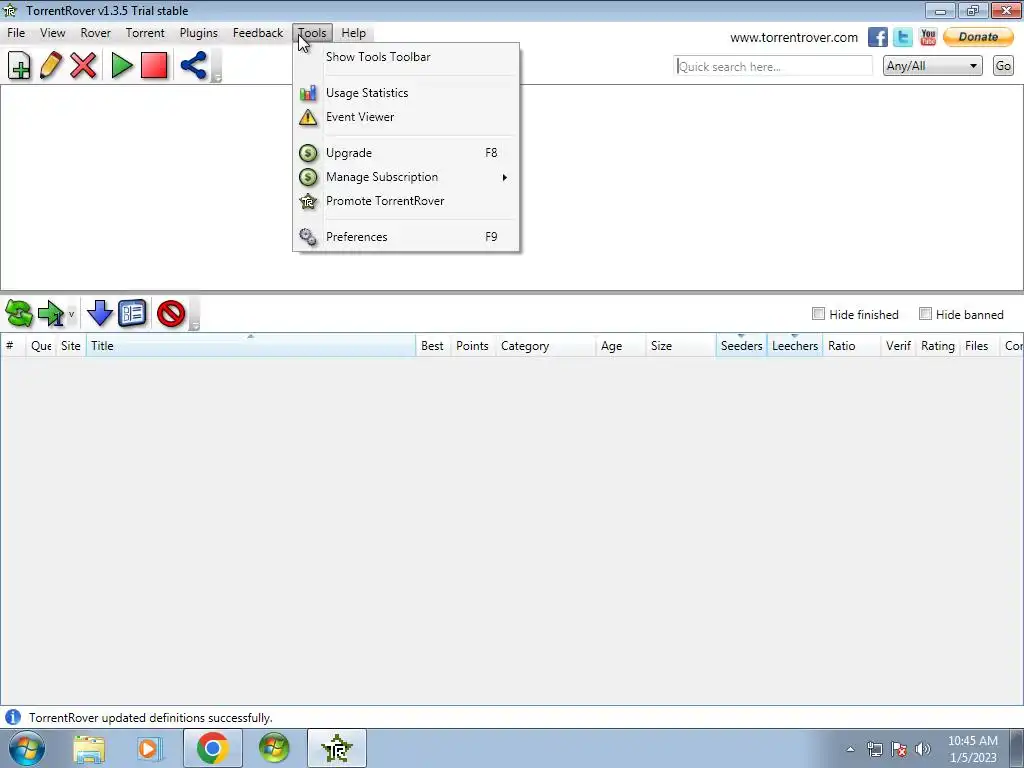
Task: Click the network tray icon
Action: point(874,749)
